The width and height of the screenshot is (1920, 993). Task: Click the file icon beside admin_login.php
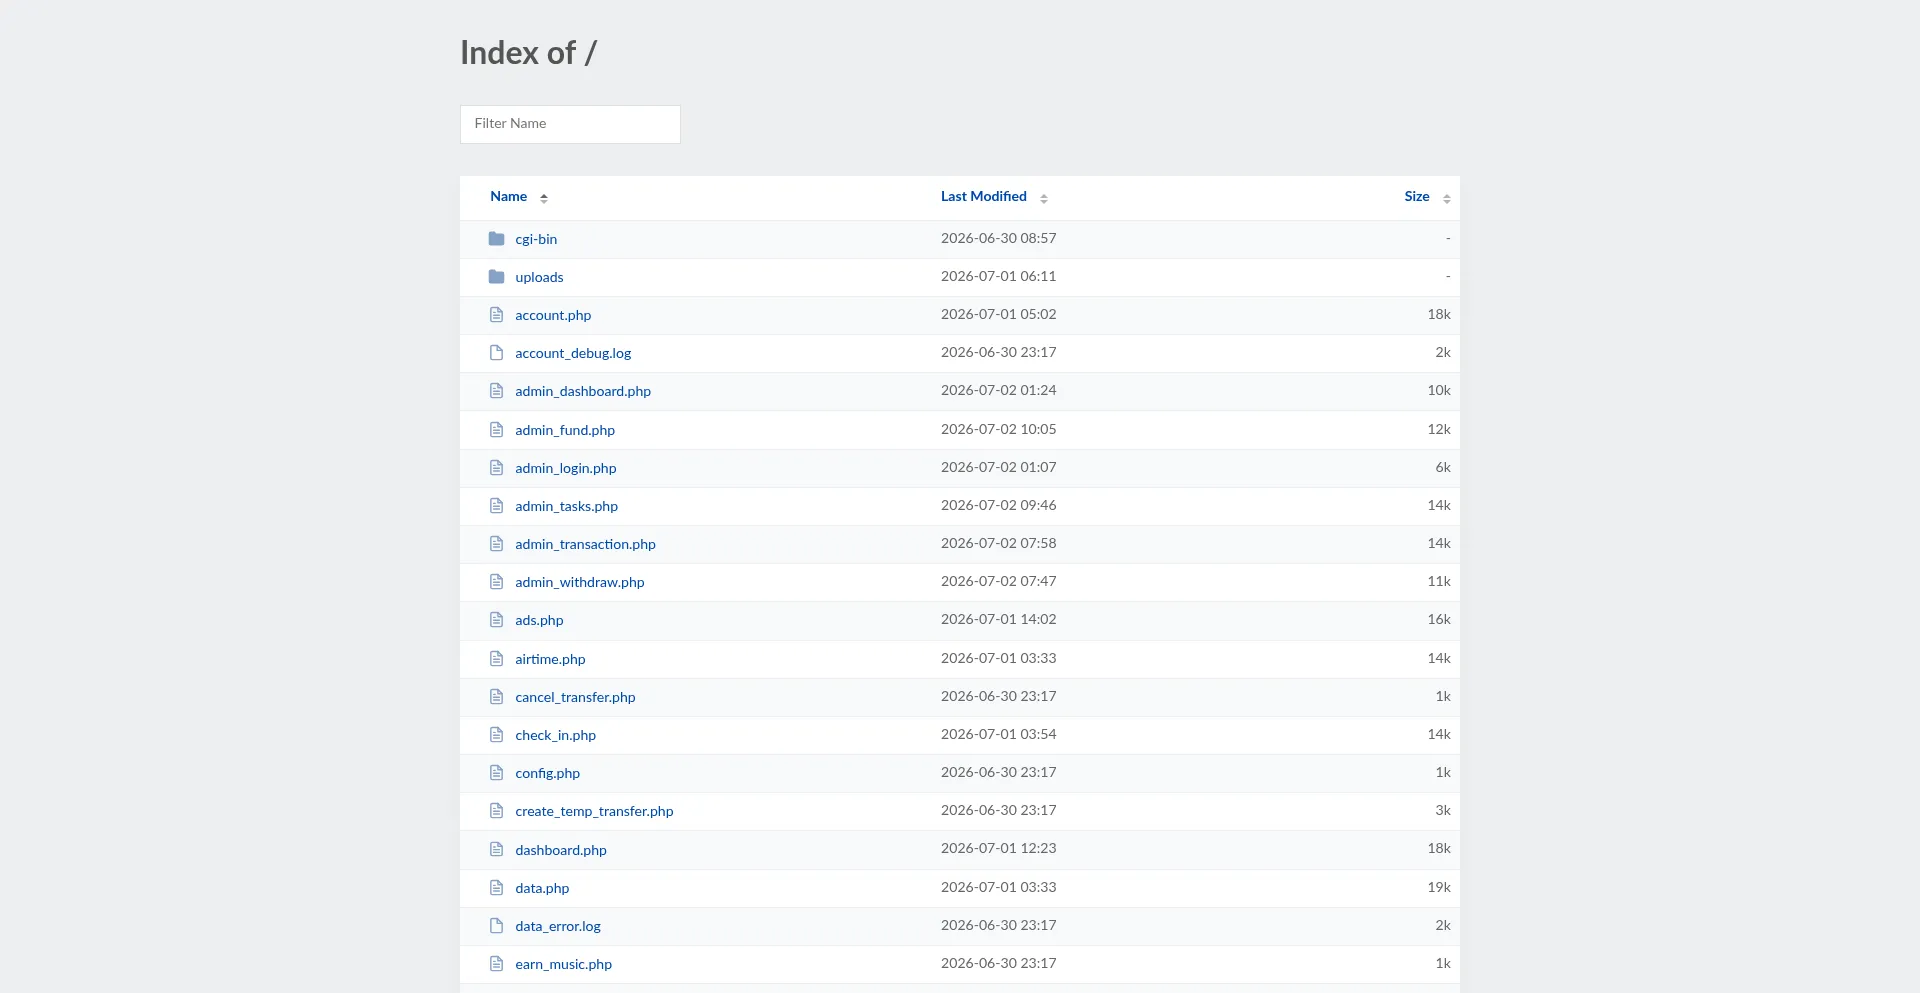[496, 468]
